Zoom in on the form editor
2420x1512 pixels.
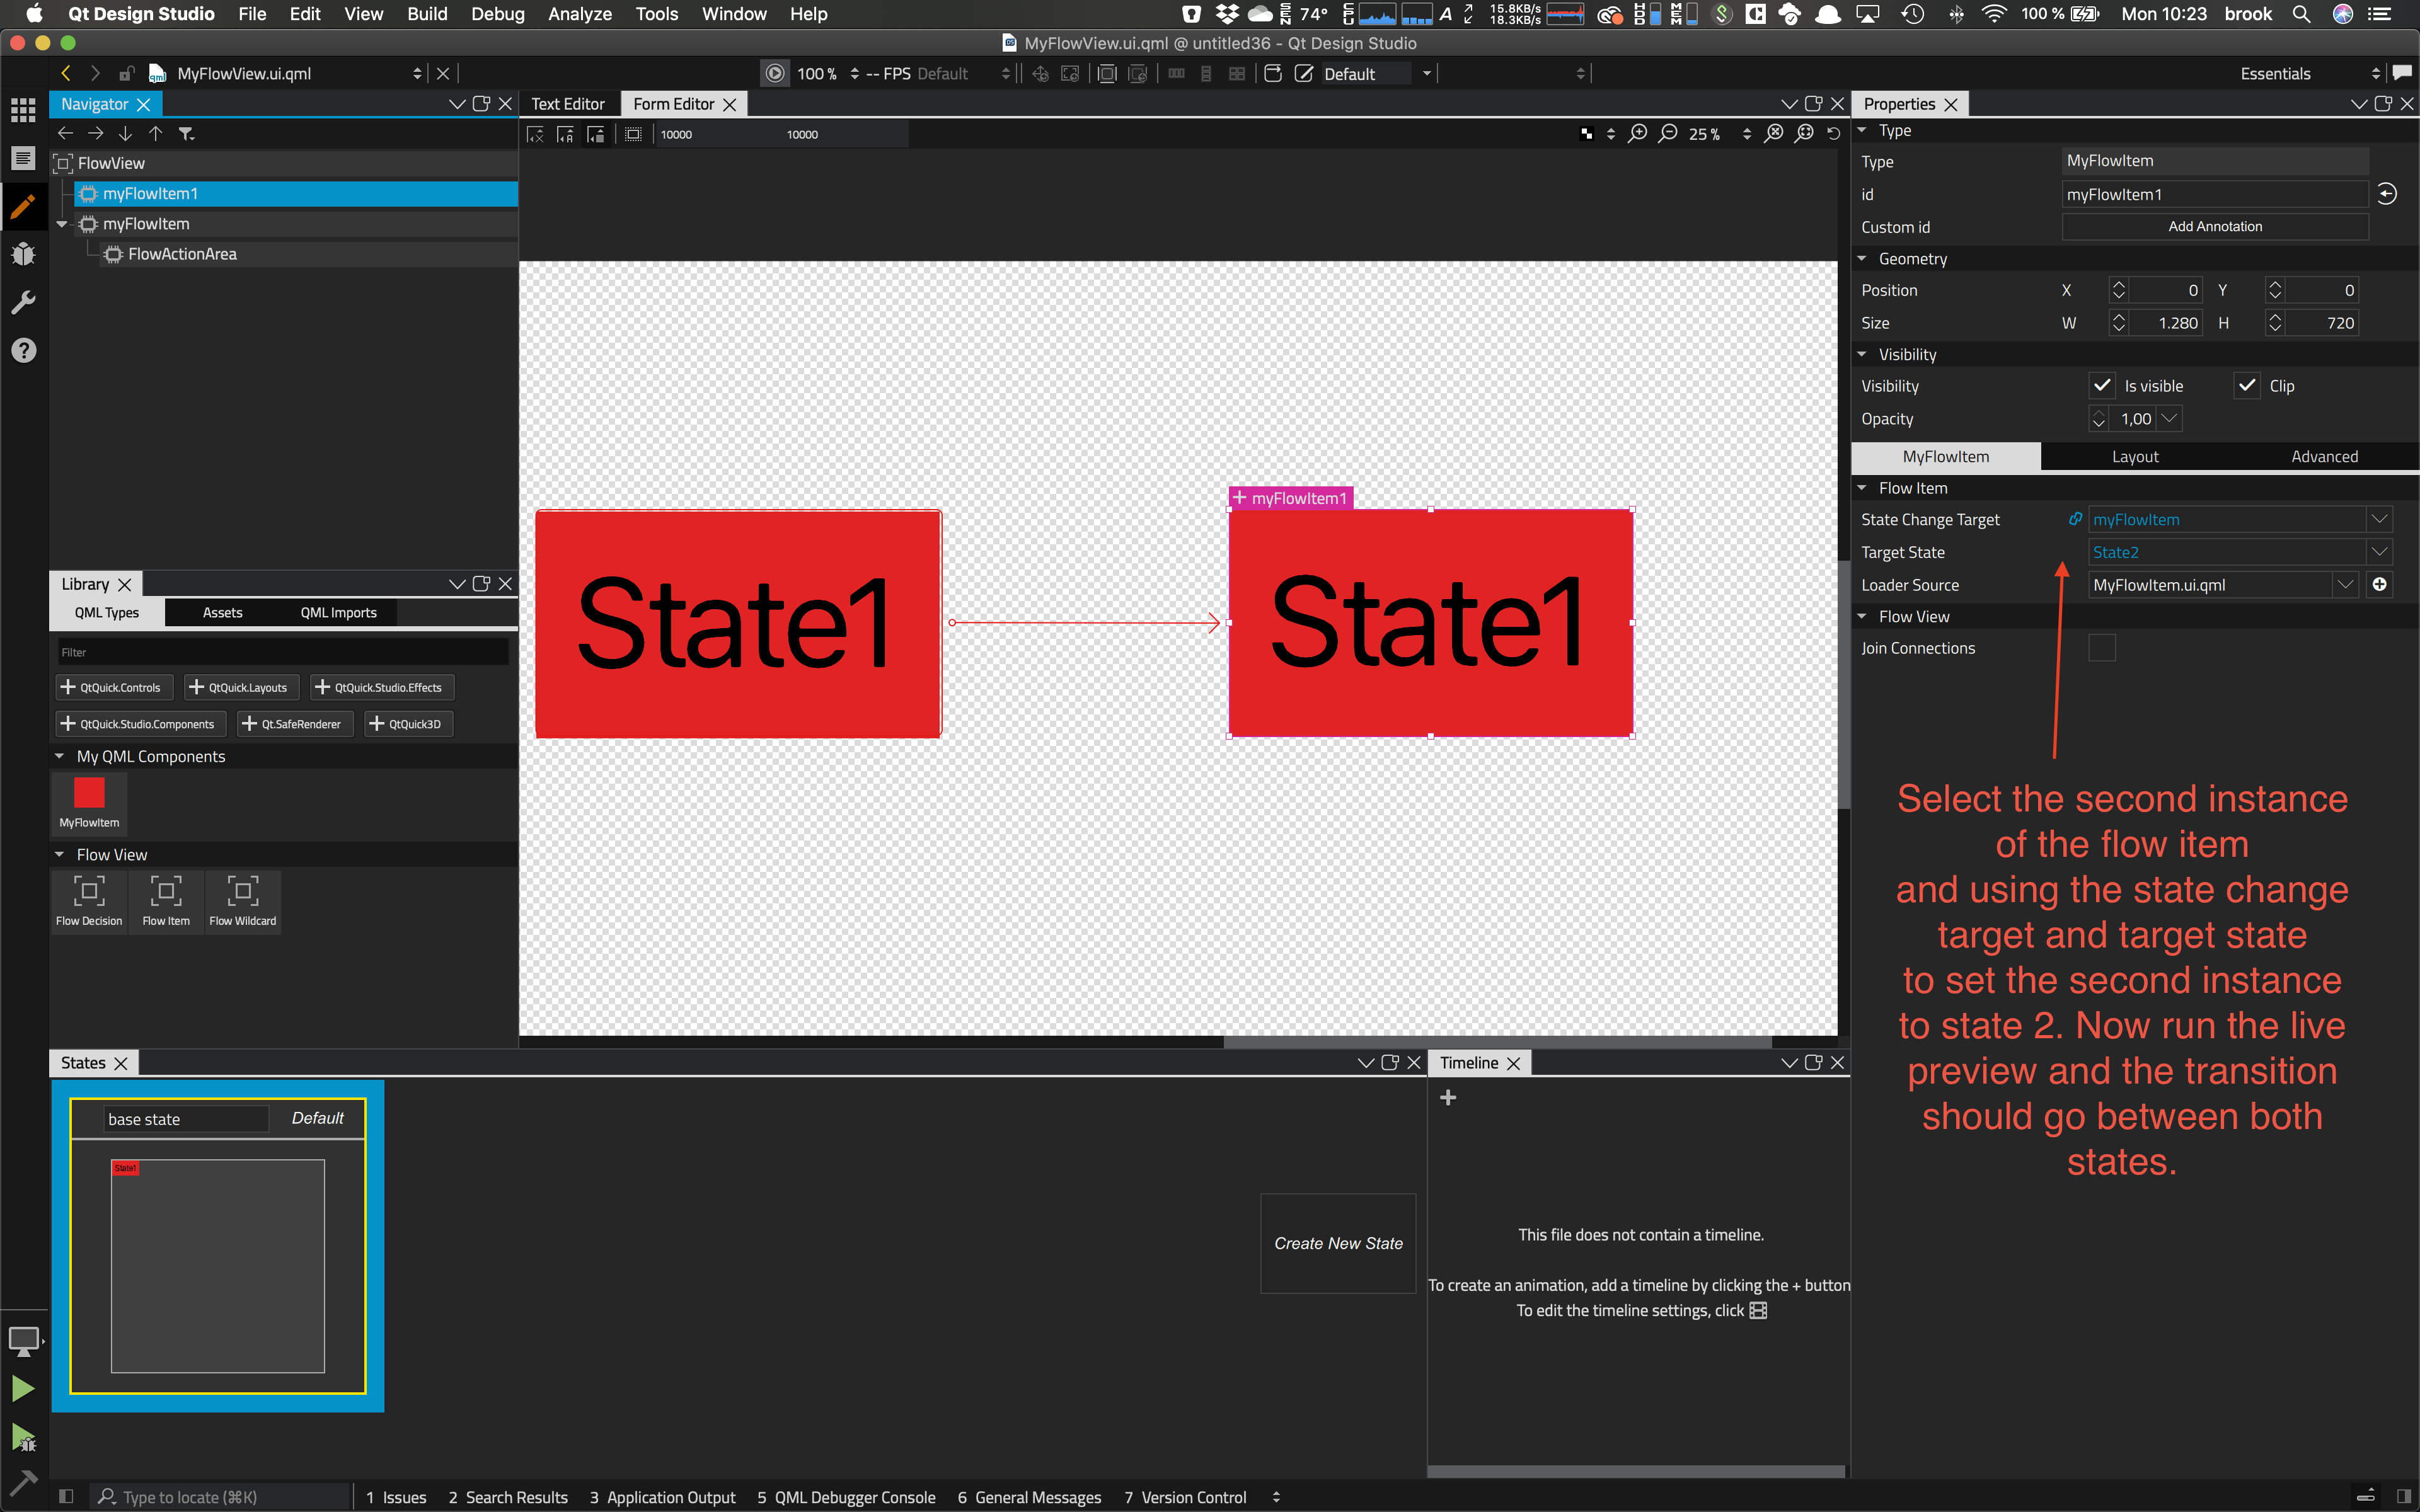pyautogui.click(x=1637, y=134)
